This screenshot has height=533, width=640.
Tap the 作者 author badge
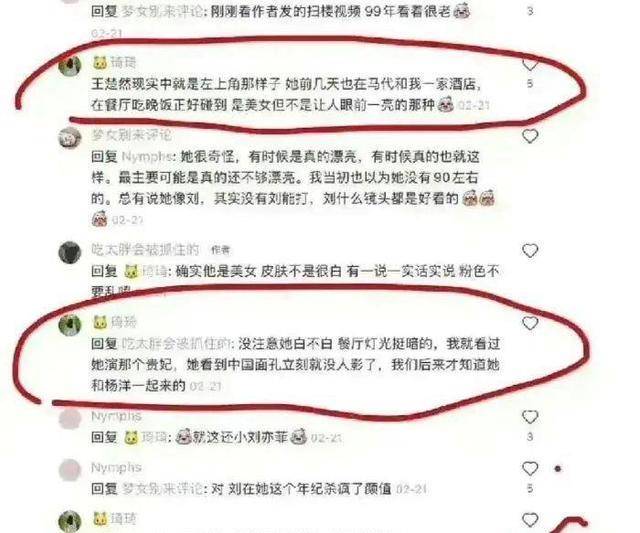click(x=220, y=250)
